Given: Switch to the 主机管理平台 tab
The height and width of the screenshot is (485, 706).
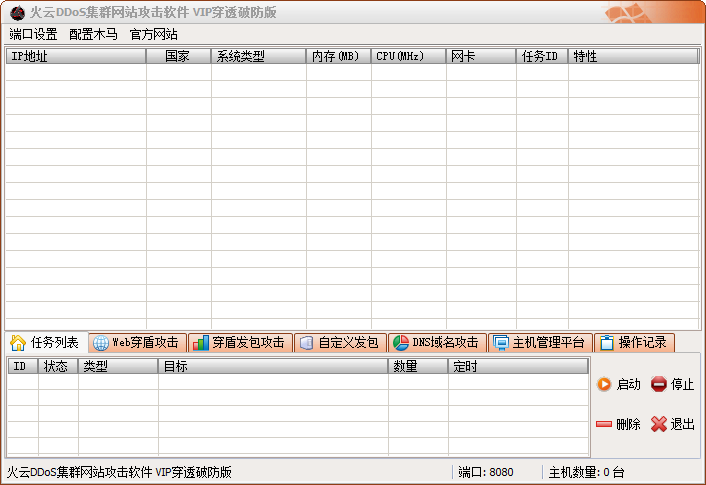Looking at the screenshot, I should [539, 343].
